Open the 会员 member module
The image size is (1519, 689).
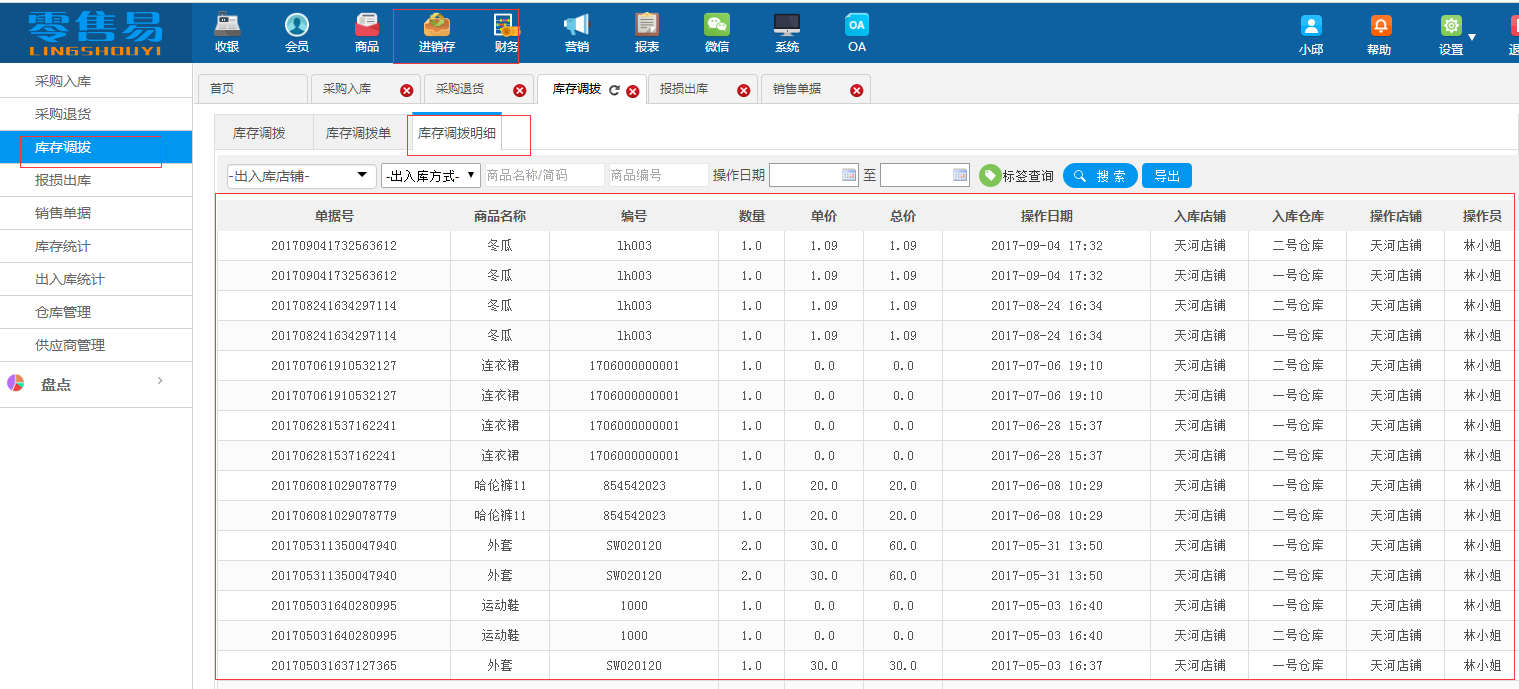[x=296, y=30]
